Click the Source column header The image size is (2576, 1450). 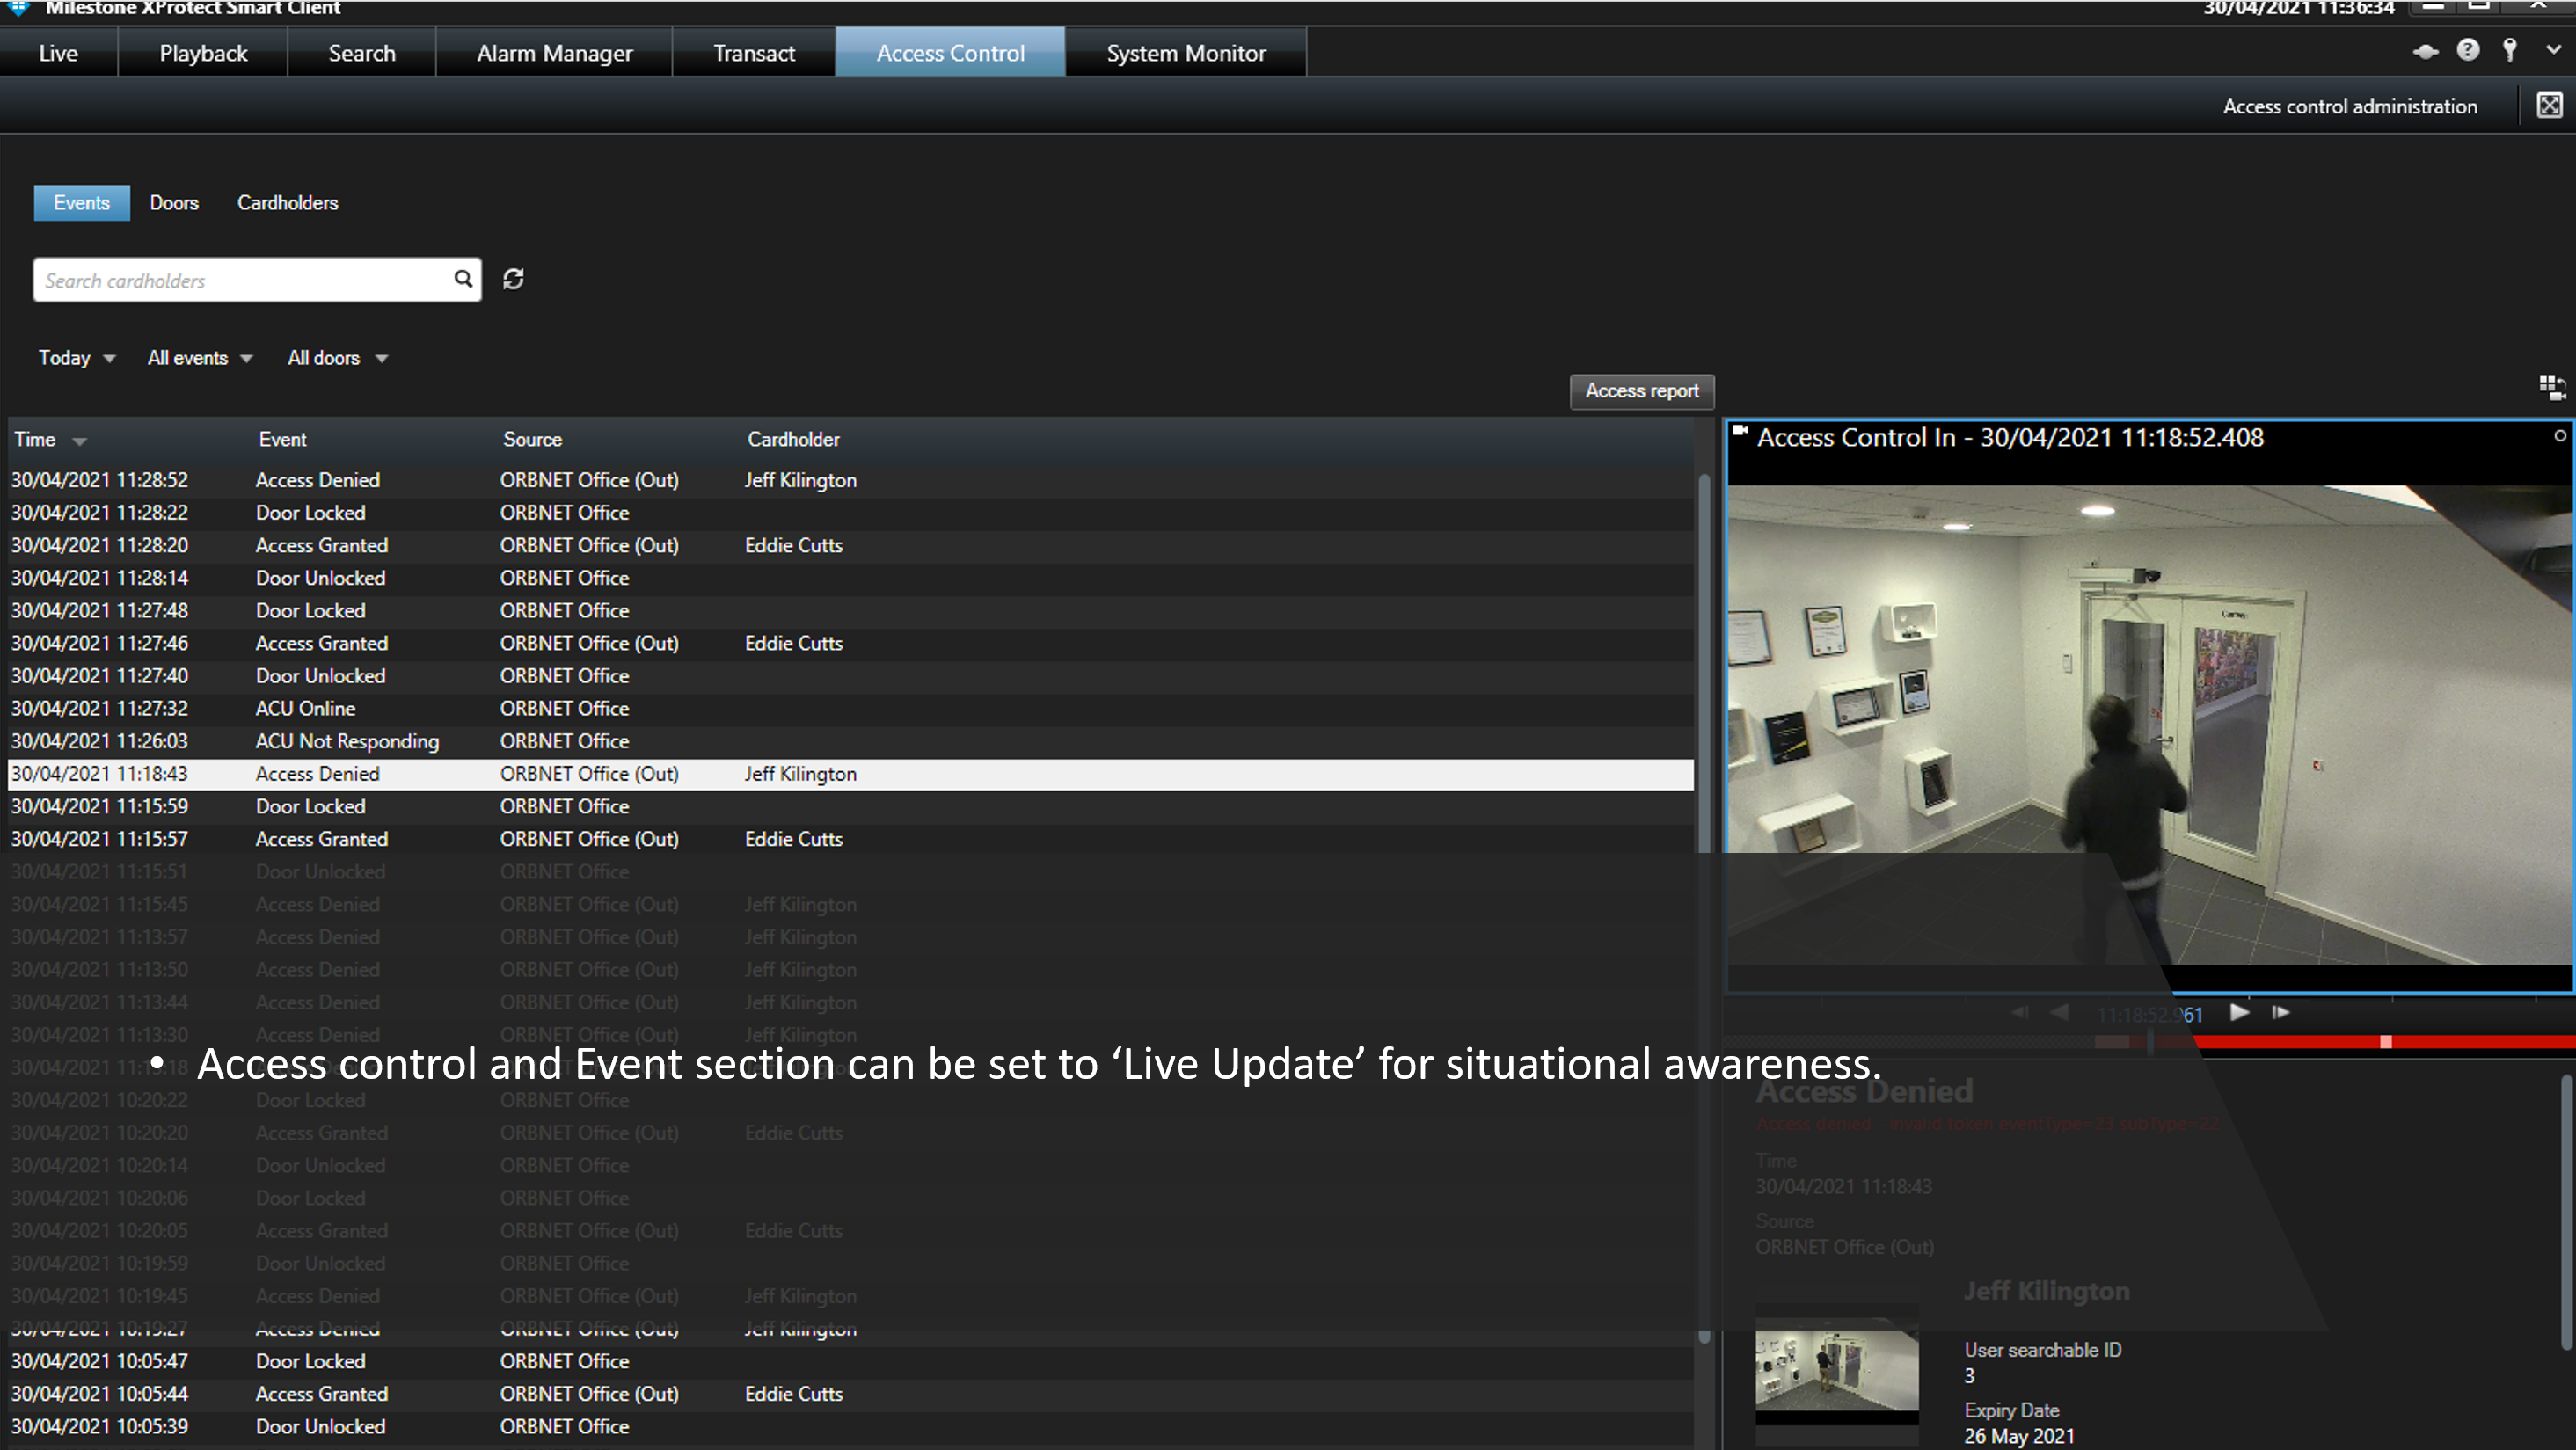click(533, 440)
